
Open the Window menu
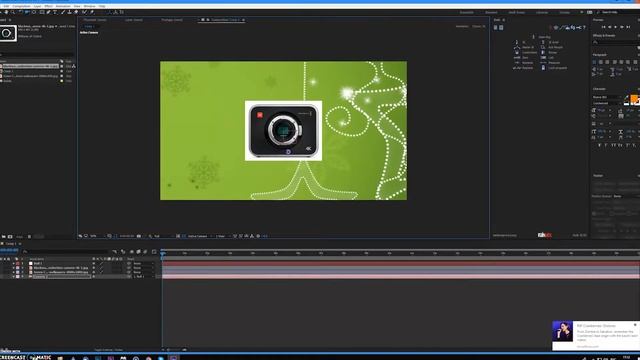coord(89,6)
